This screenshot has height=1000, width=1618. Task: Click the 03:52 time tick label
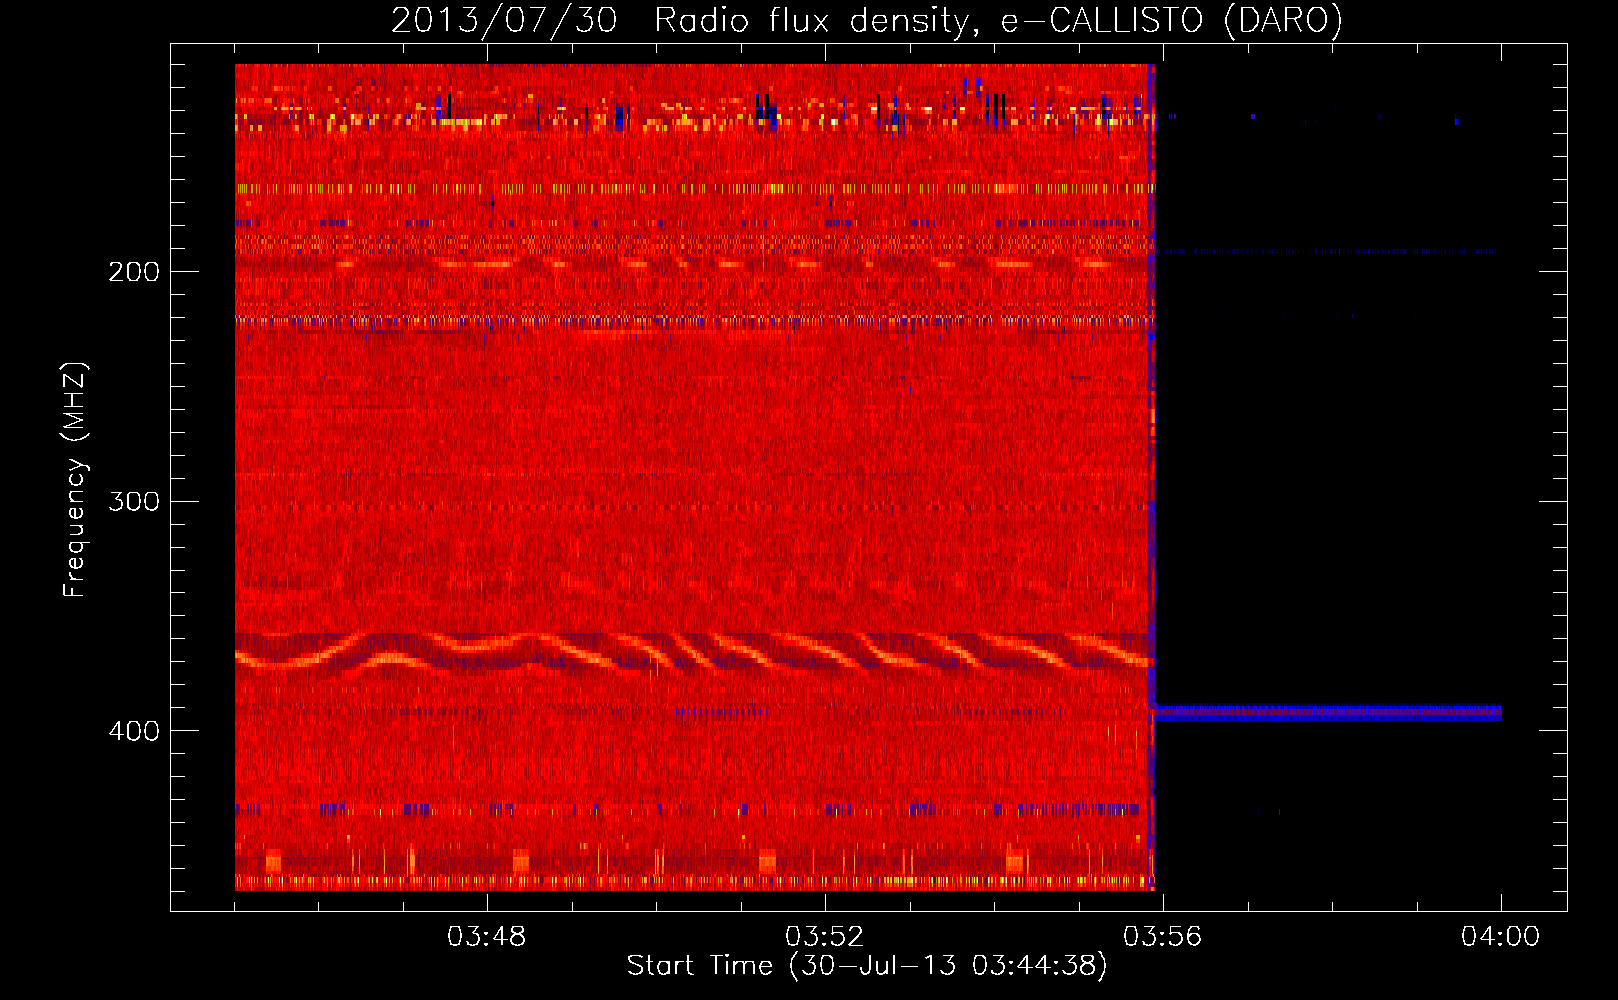pos(824,937)
